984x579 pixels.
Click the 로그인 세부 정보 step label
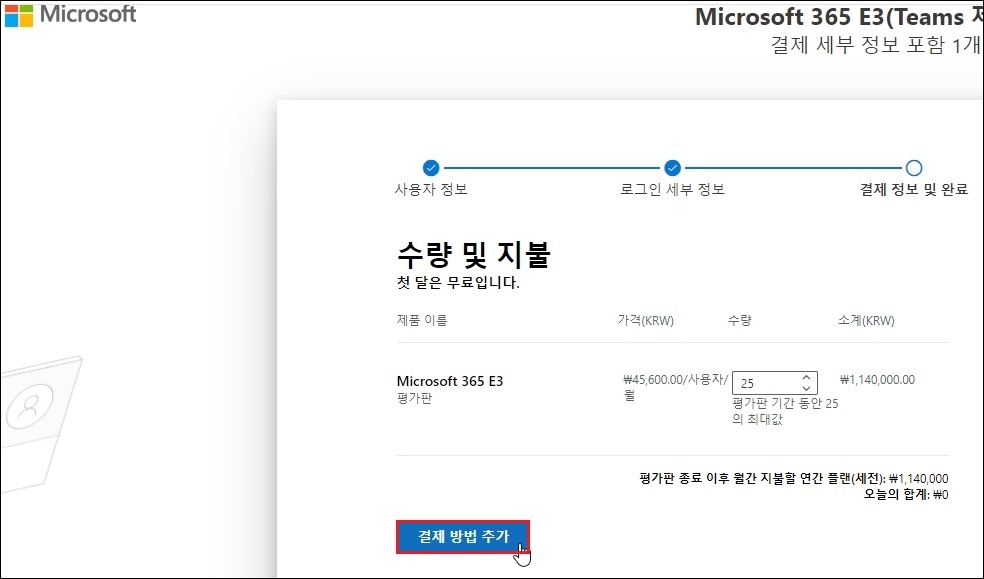(x=672, y=189)
